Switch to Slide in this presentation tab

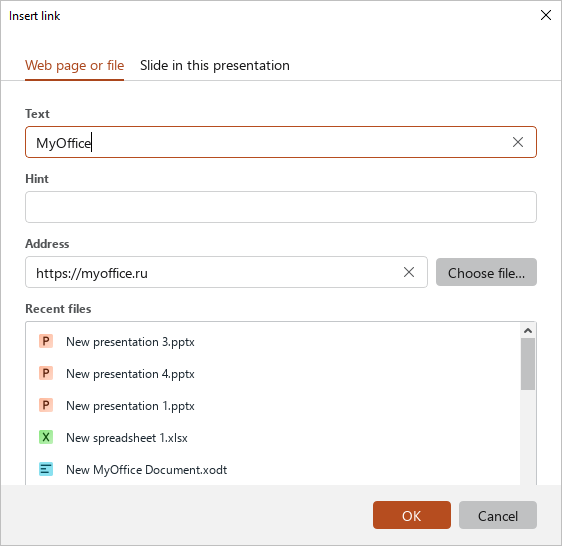pyautogui.click(x=215, y=66)
